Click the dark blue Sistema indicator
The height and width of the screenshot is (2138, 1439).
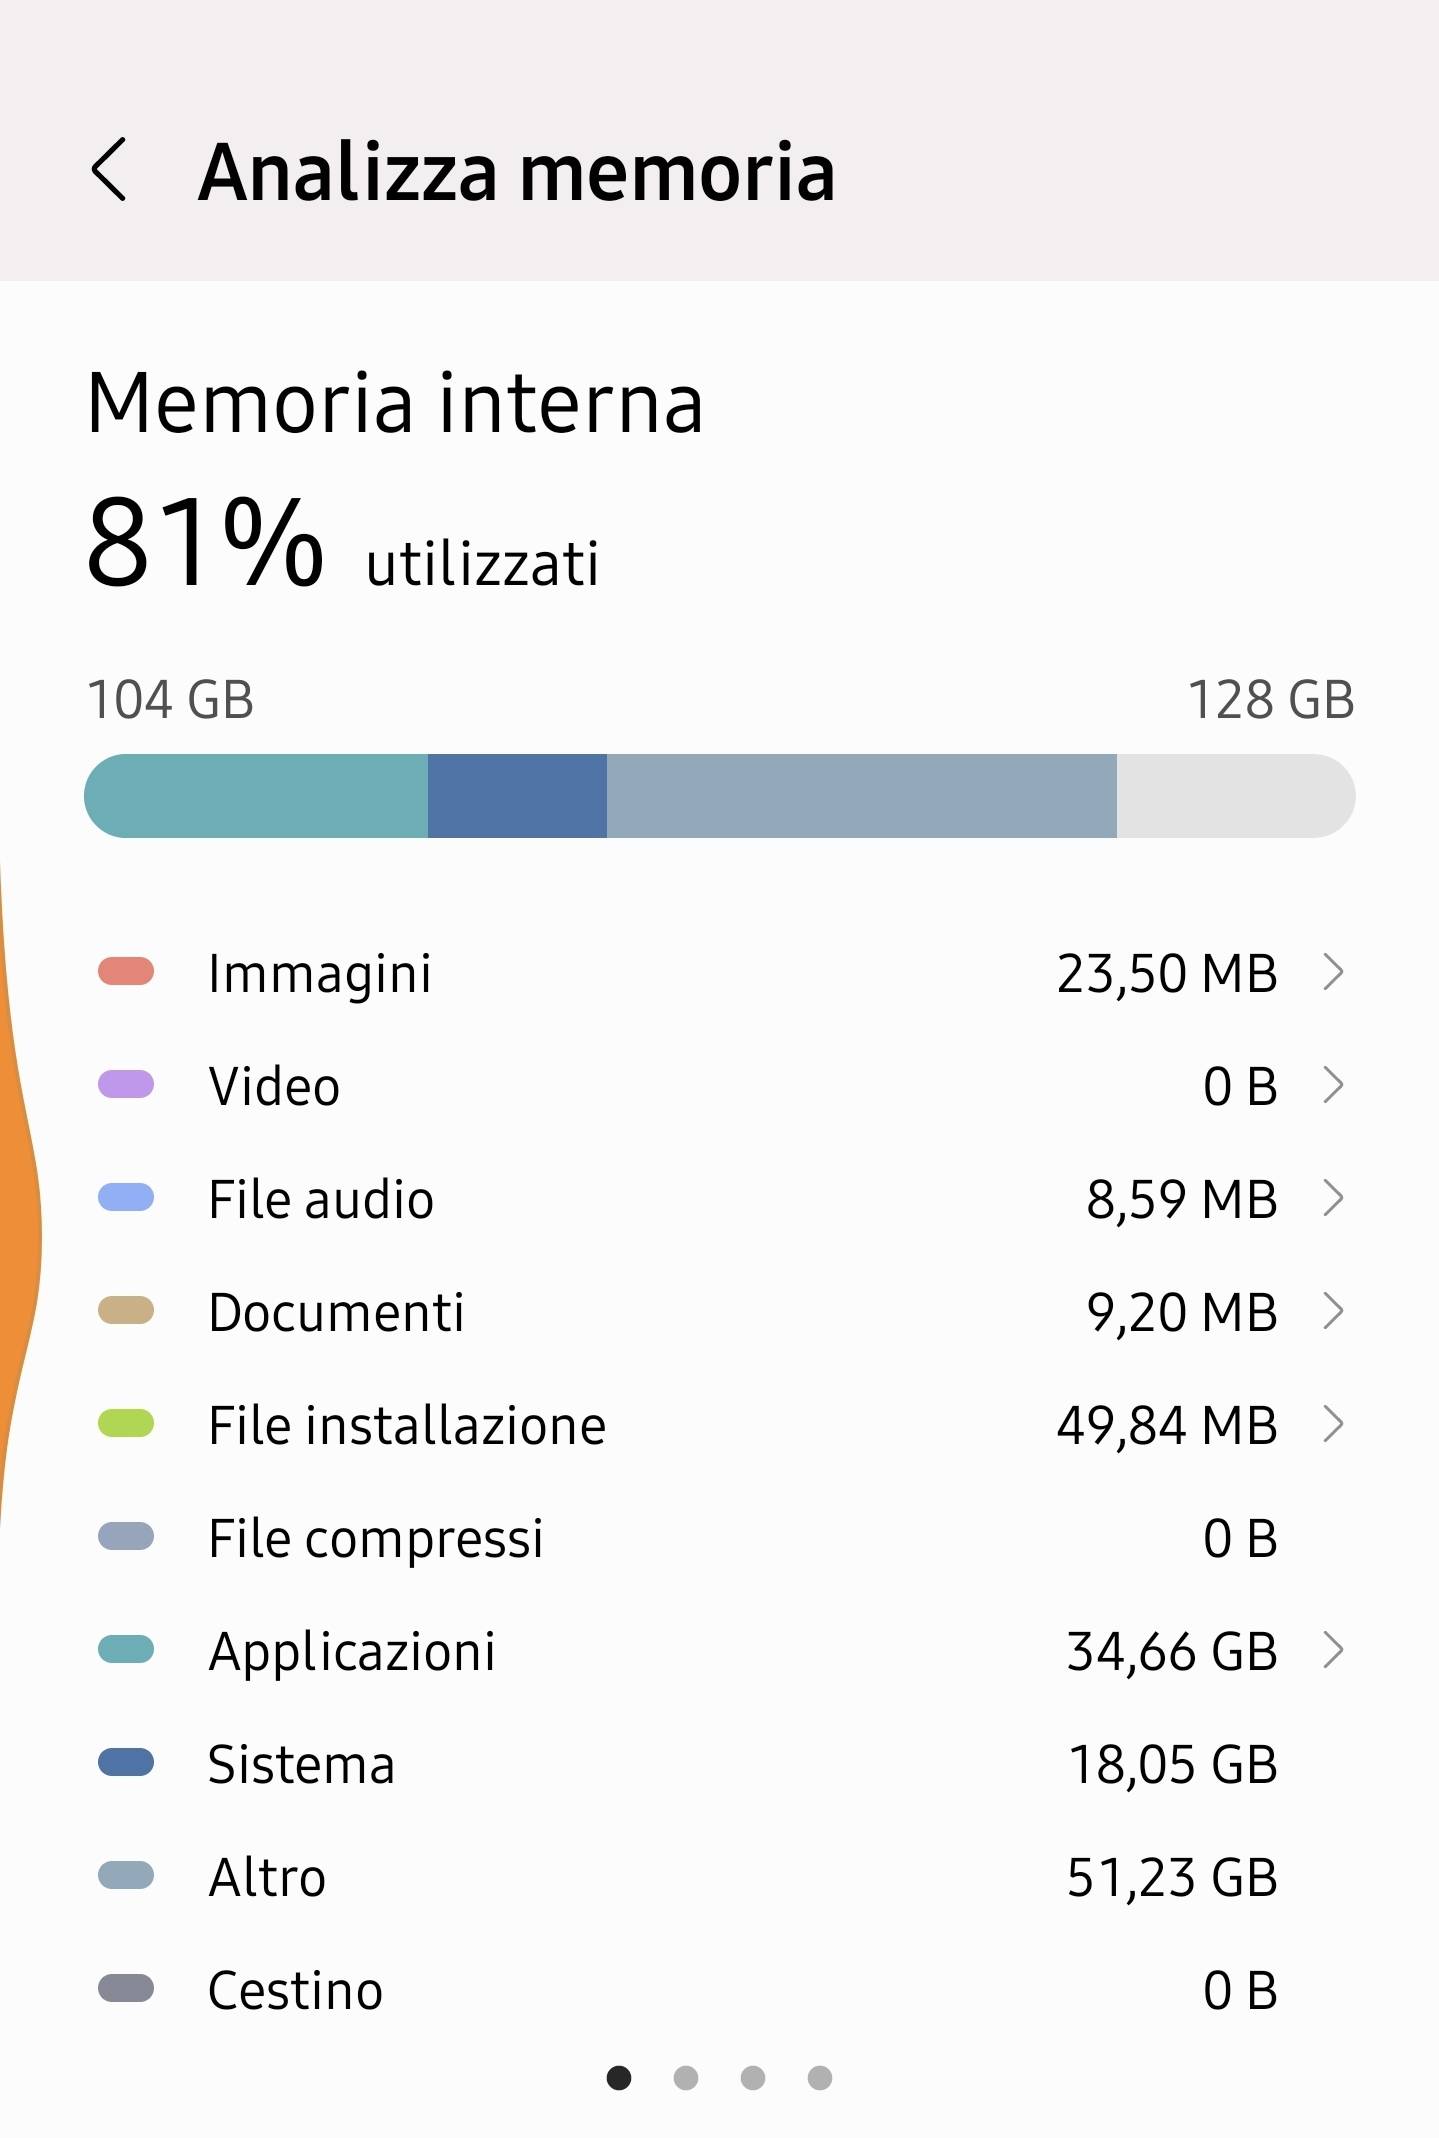[x=126, y=1763]
